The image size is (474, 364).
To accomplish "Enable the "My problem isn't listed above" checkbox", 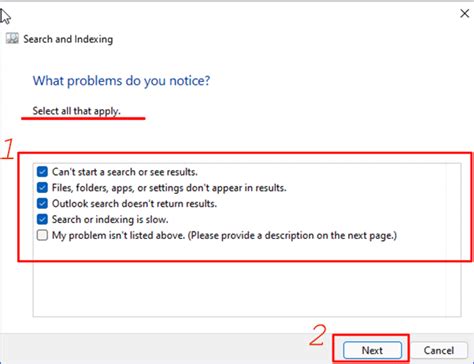I will pyautogui.click(x=42, y=235).
